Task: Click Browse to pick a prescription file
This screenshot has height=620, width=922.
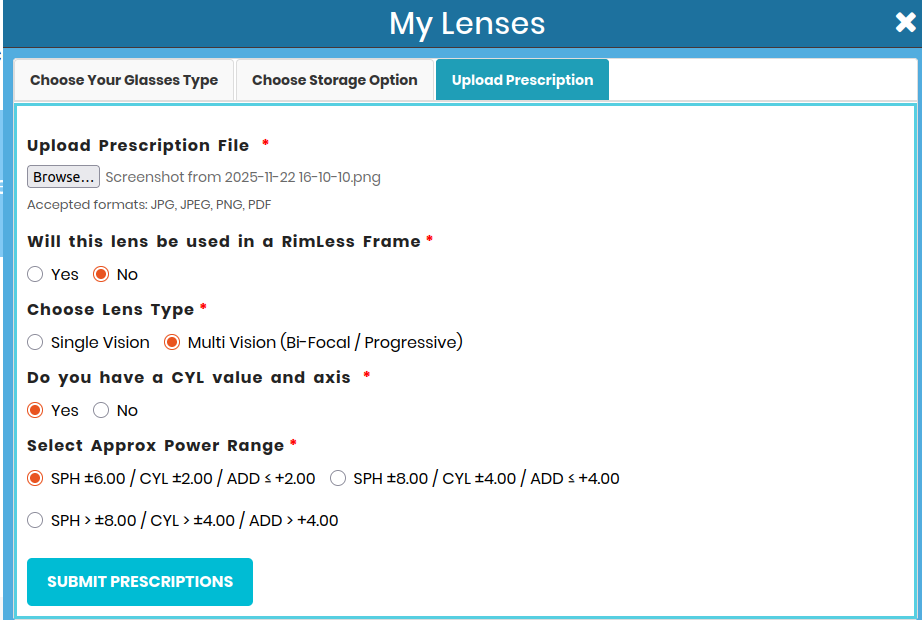Action: click(x=63, y=176)
